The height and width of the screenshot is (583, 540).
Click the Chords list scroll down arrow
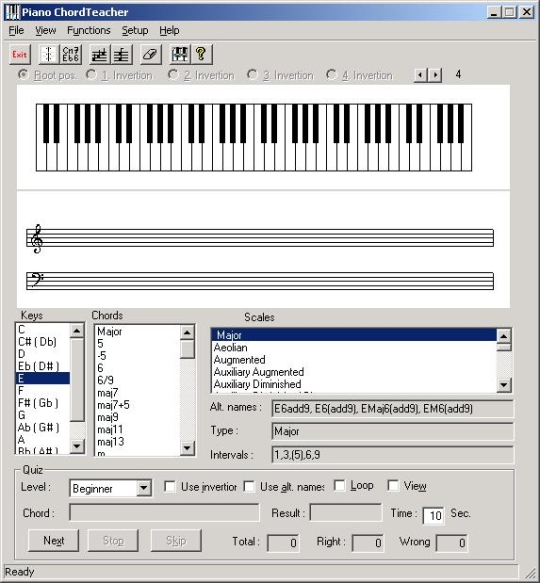click(187, 448)
